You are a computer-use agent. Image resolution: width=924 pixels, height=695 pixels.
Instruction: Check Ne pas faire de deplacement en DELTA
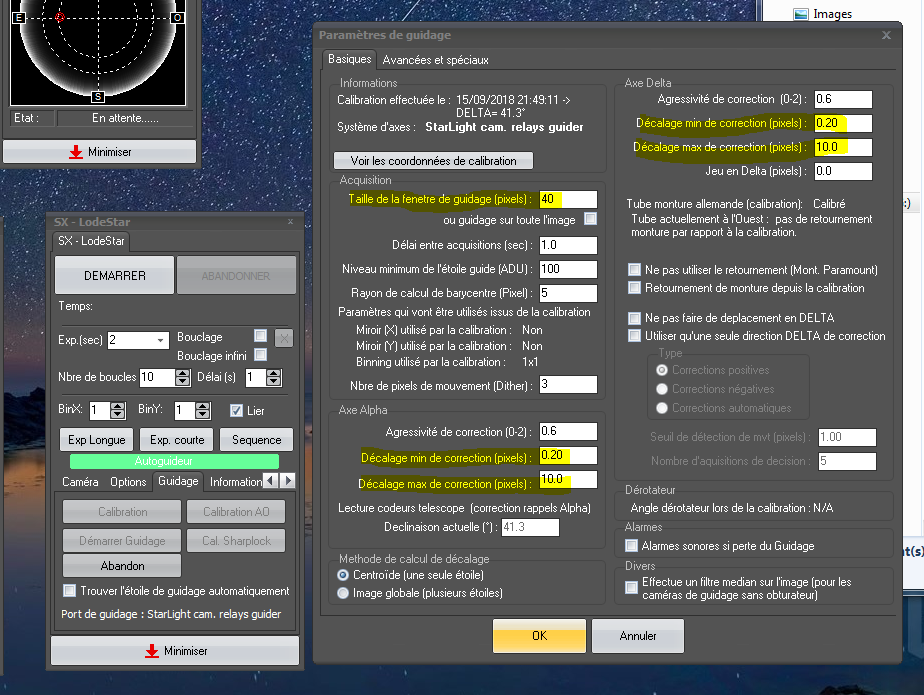pos(634,318)
